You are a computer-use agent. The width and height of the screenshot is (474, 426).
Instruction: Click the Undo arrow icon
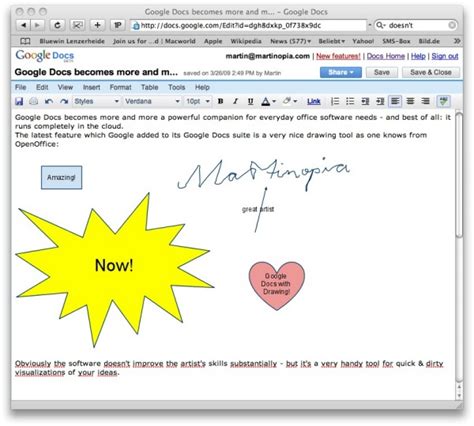pos(49,101)
